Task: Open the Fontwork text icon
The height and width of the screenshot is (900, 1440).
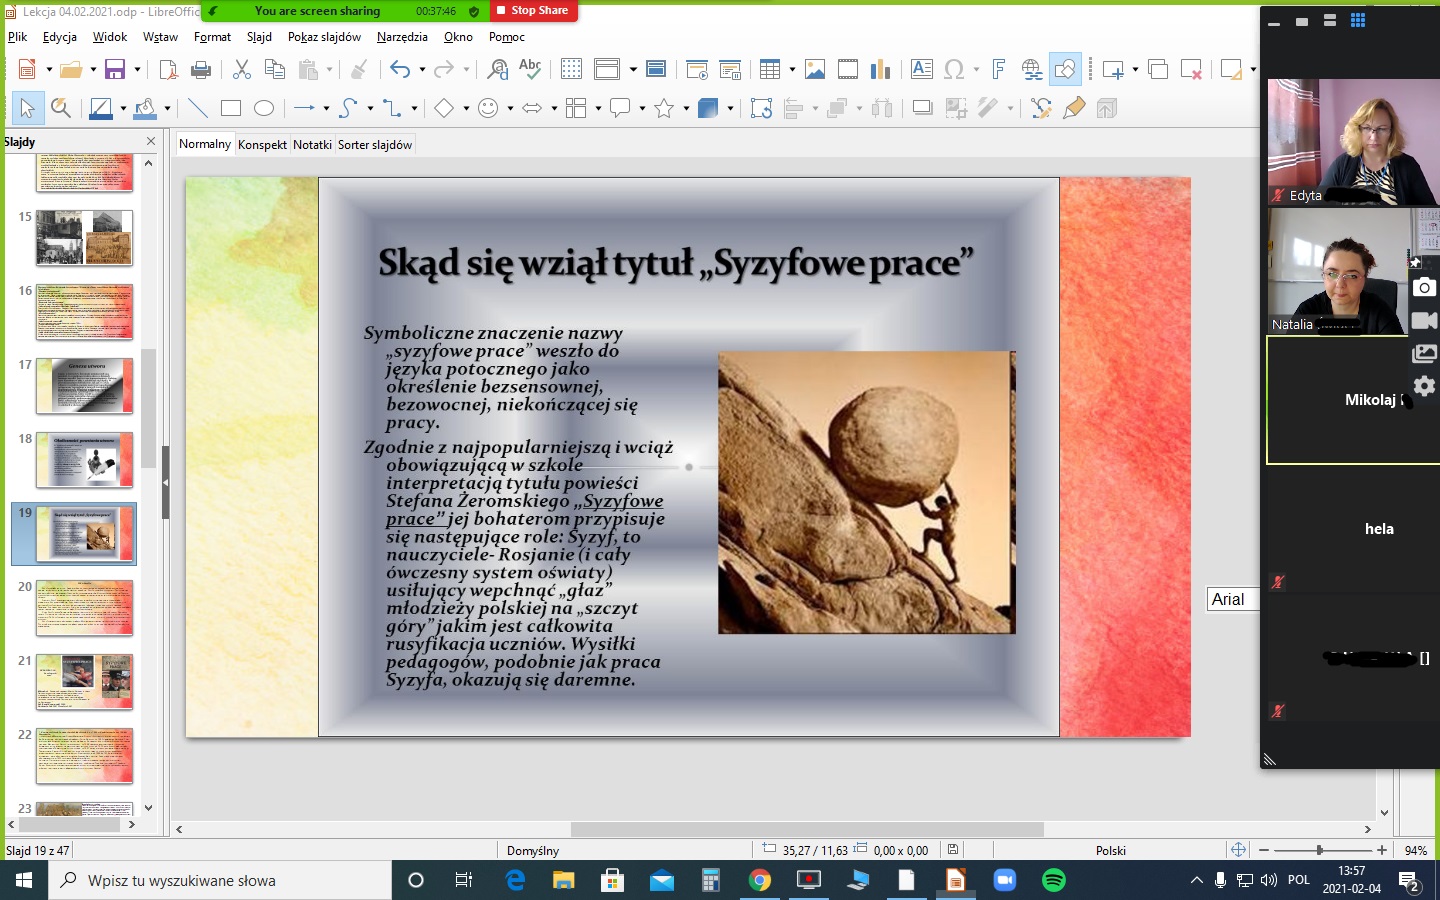Action: tap(998, 69)
